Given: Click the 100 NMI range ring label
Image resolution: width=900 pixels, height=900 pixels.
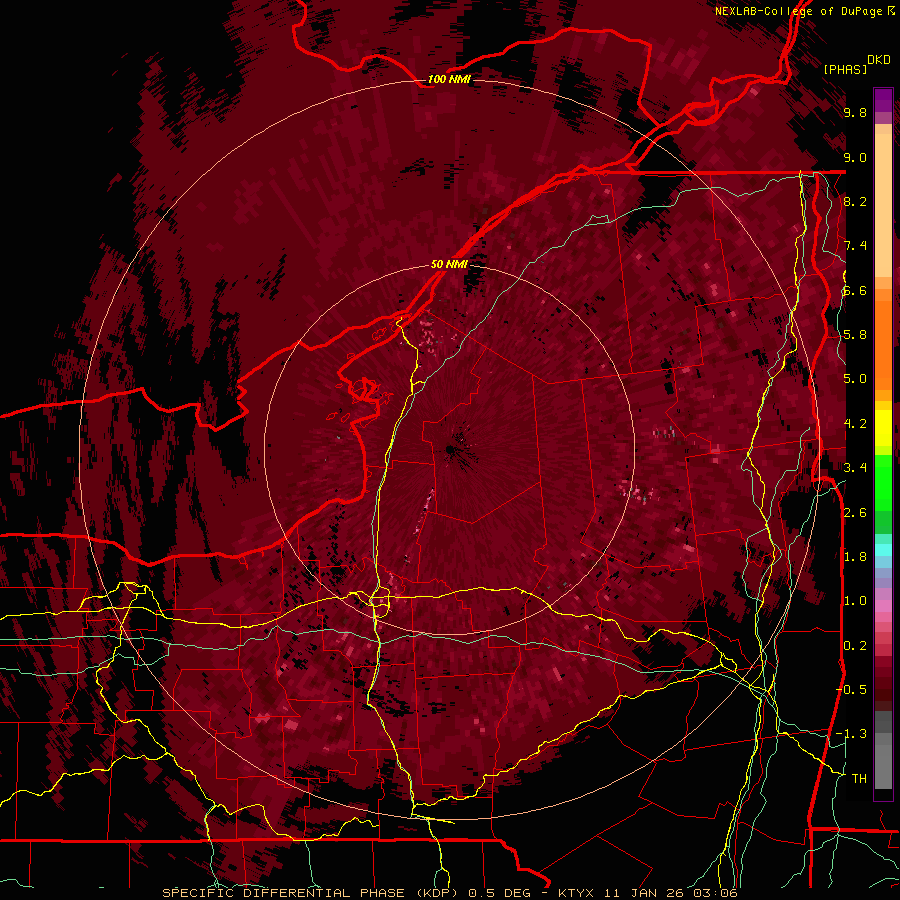Looking at the screenshot, I should coord(449,79).
